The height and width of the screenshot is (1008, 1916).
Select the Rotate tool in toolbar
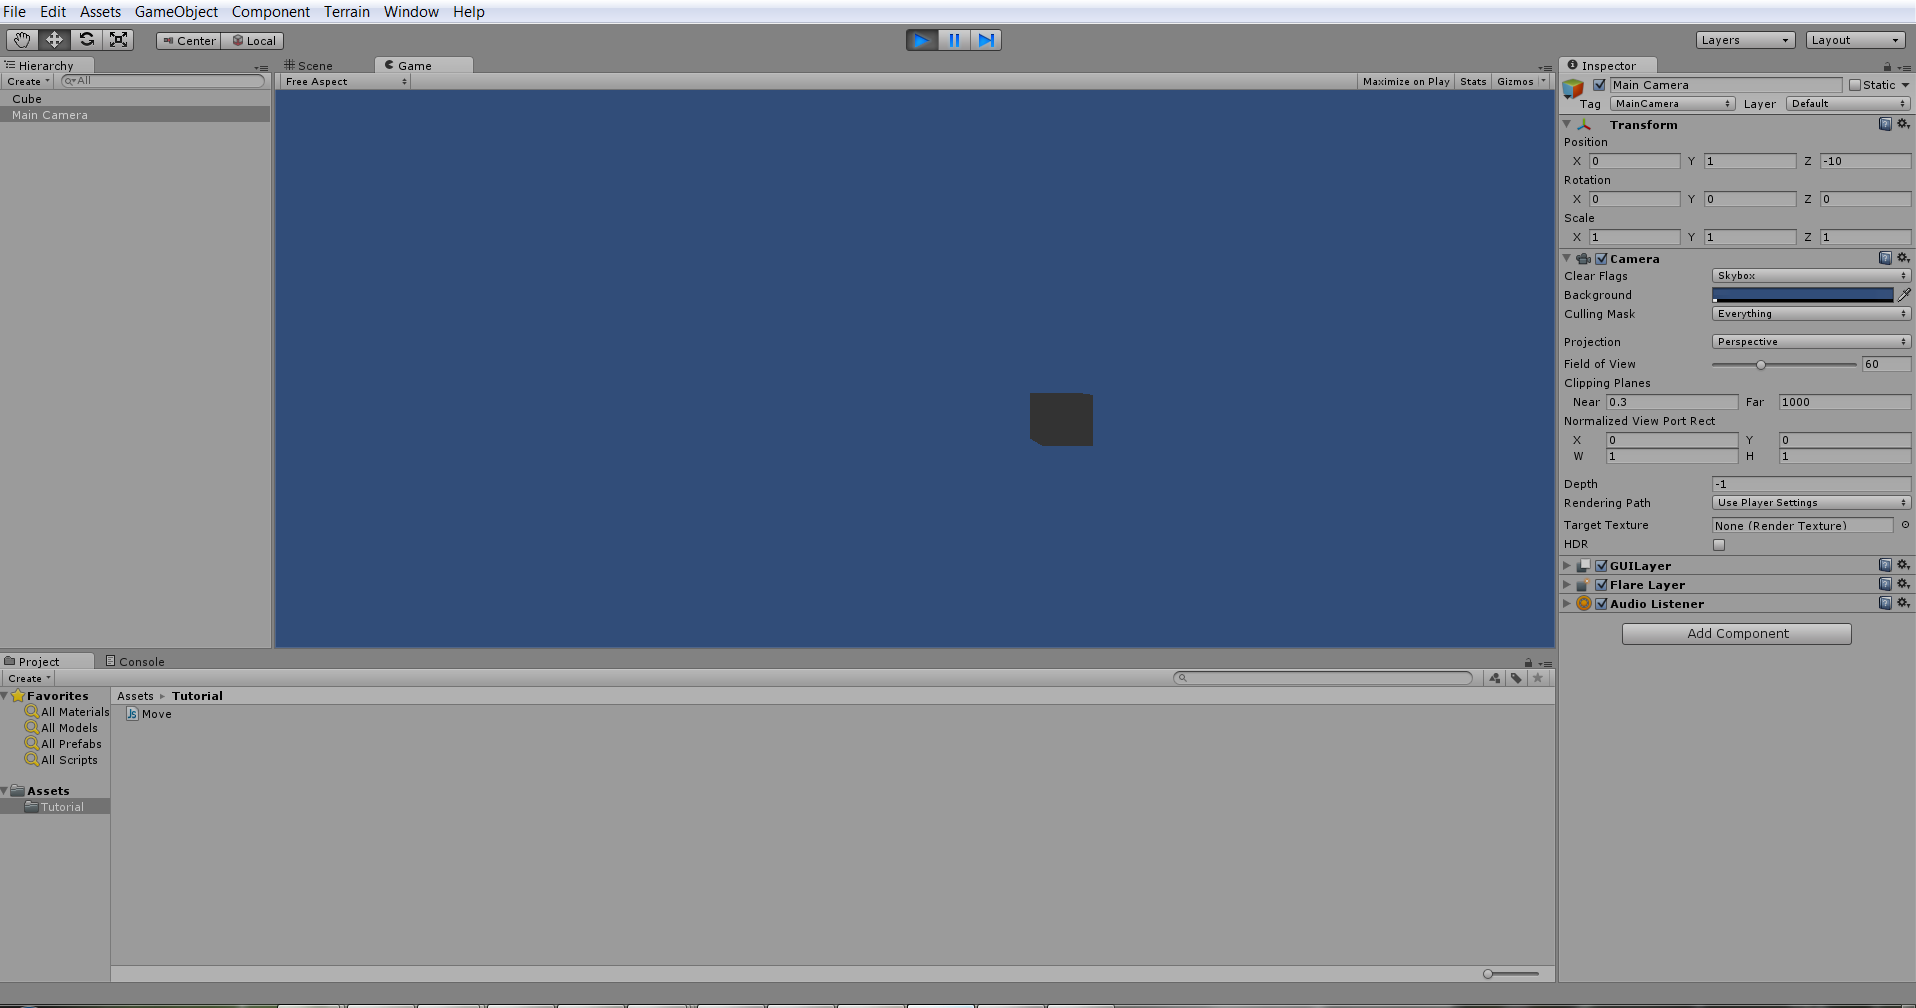[x=87, y=40]
